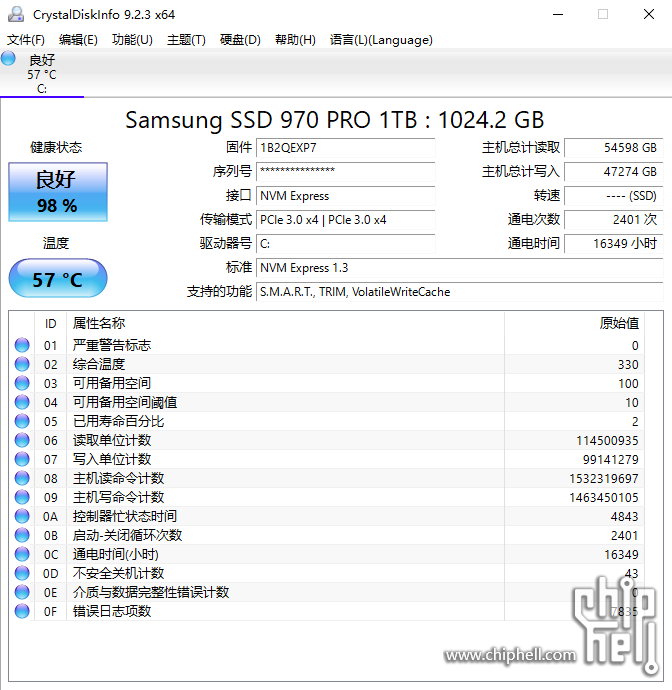Click the status orb for ID 06 读取单位计数
672x690 pixels.
point(22,440)
